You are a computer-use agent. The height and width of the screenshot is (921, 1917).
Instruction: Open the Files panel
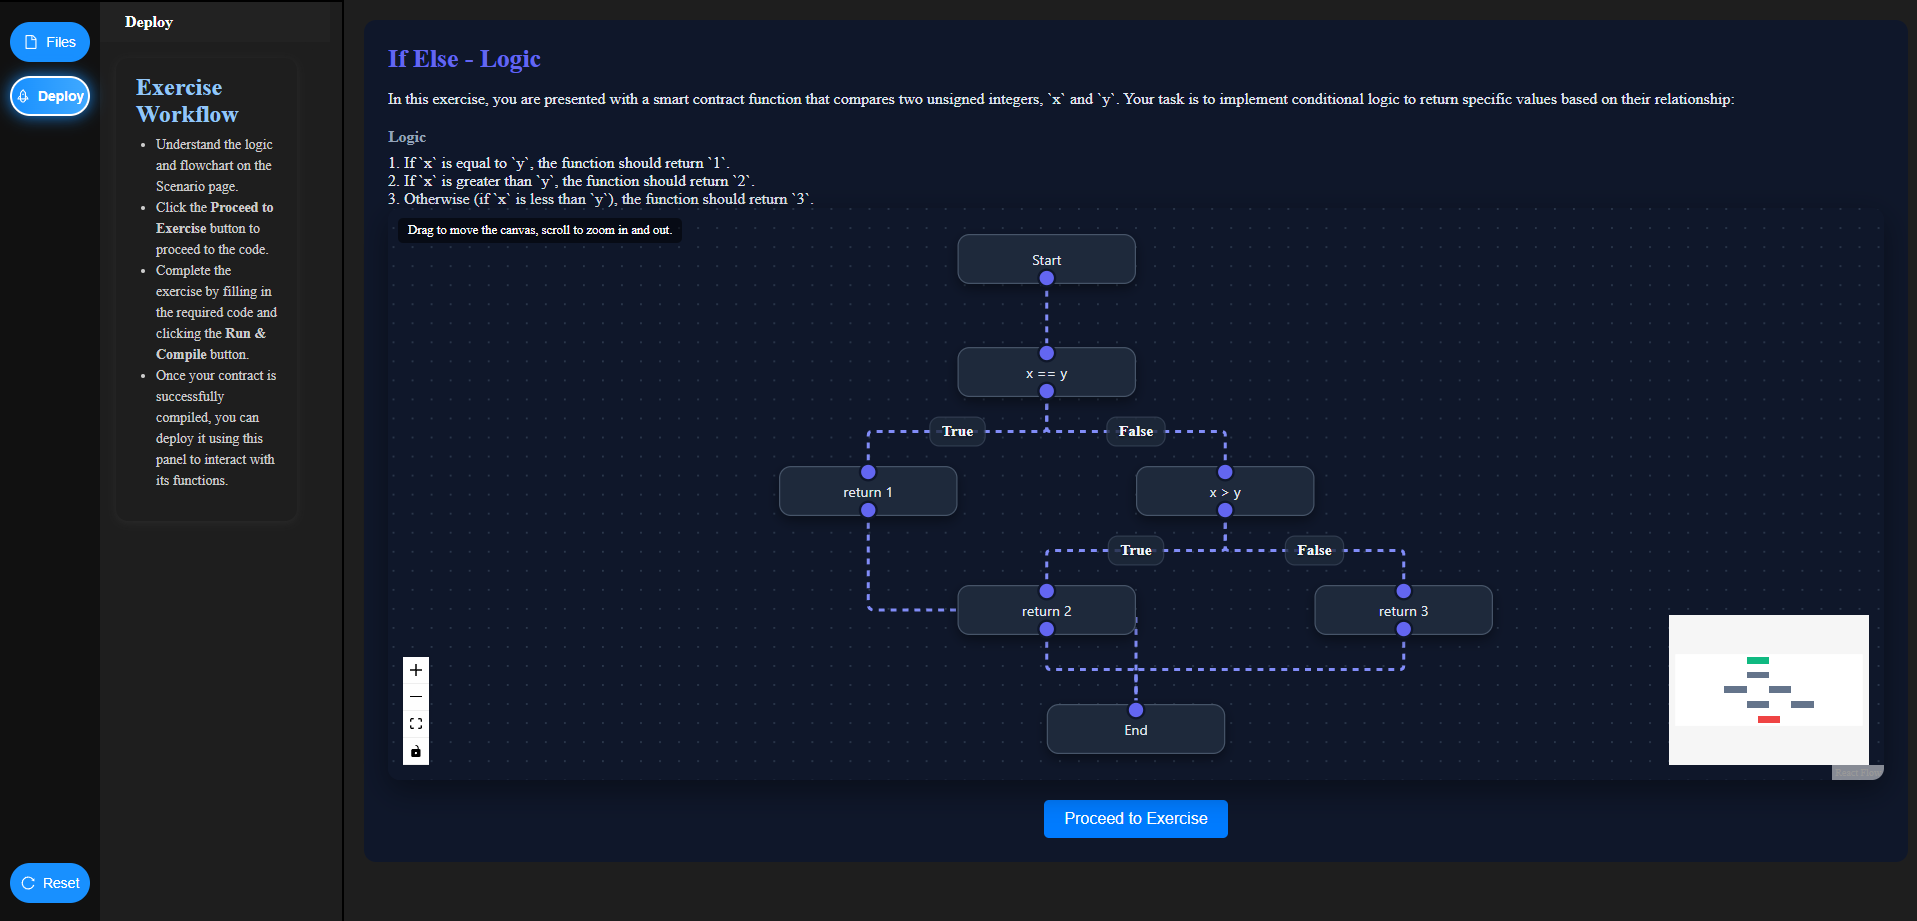tap(49, 42)
